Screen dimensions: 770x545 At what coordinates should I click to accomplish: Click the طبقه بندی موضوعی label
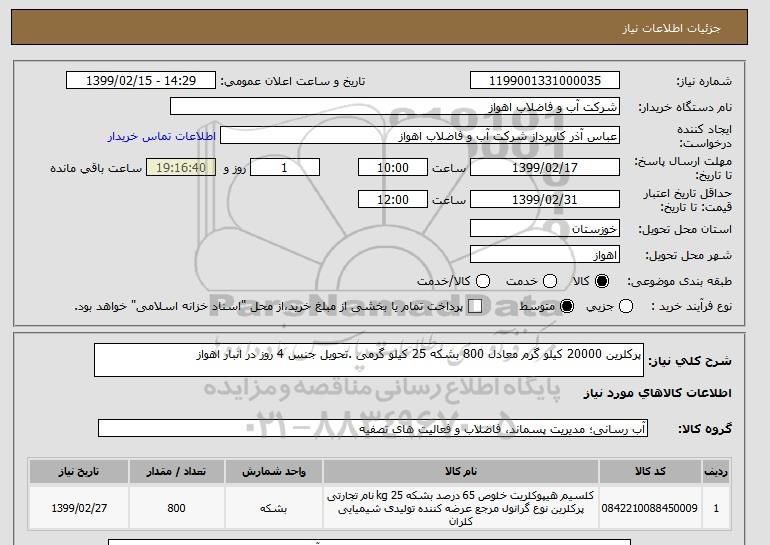pos(679,281)
